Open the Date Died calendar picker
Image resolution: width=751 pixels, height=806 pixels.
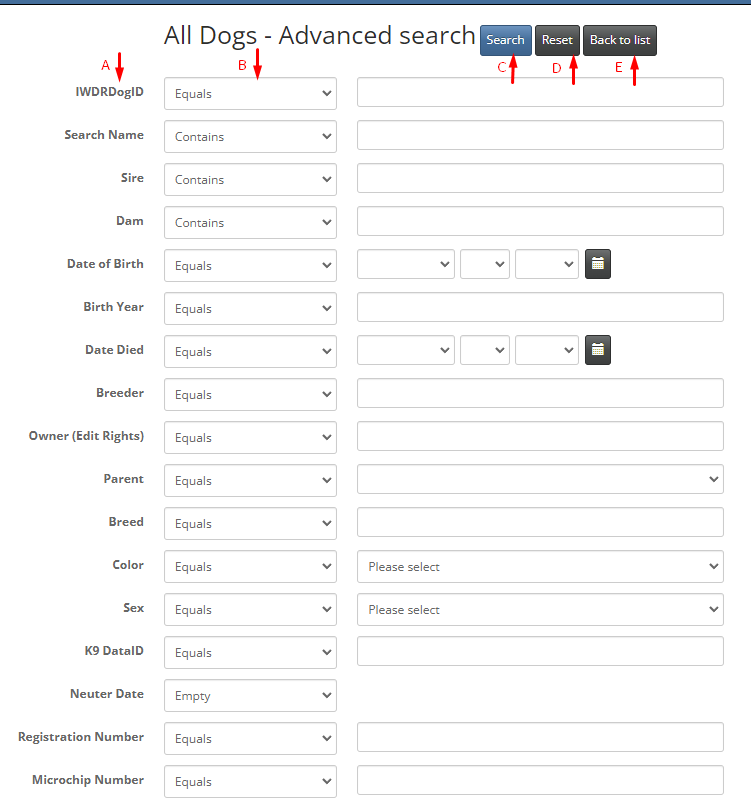[x=597, y=350]
